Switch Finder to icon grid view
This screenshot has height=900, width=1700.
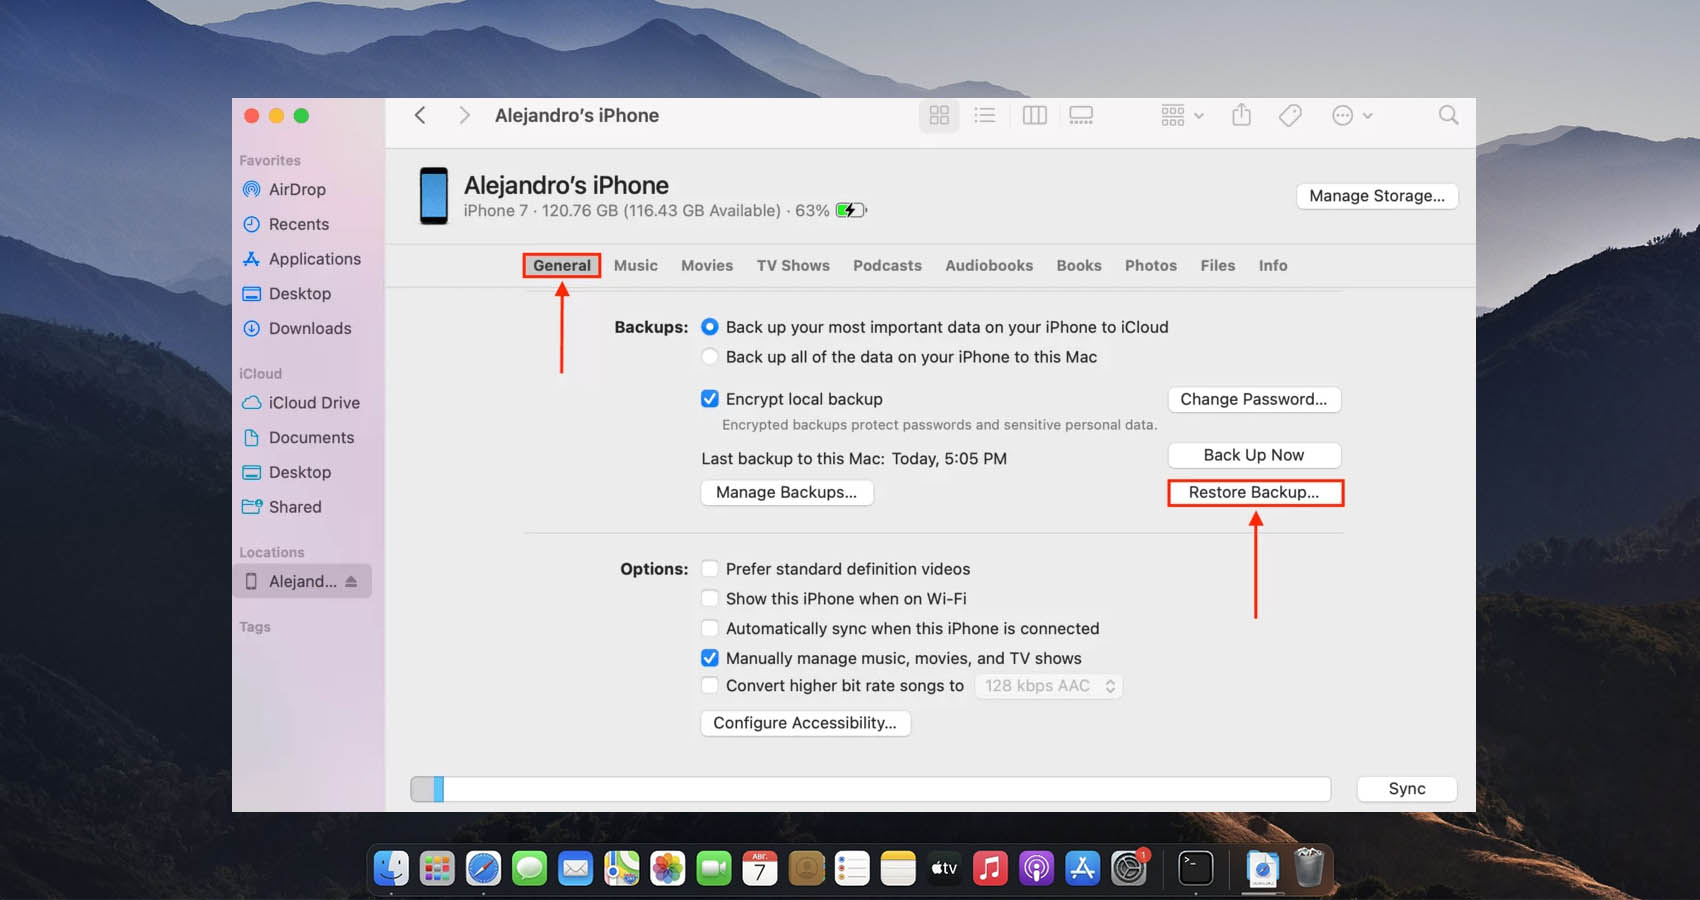pyautogui.click(x=938, y=116)
